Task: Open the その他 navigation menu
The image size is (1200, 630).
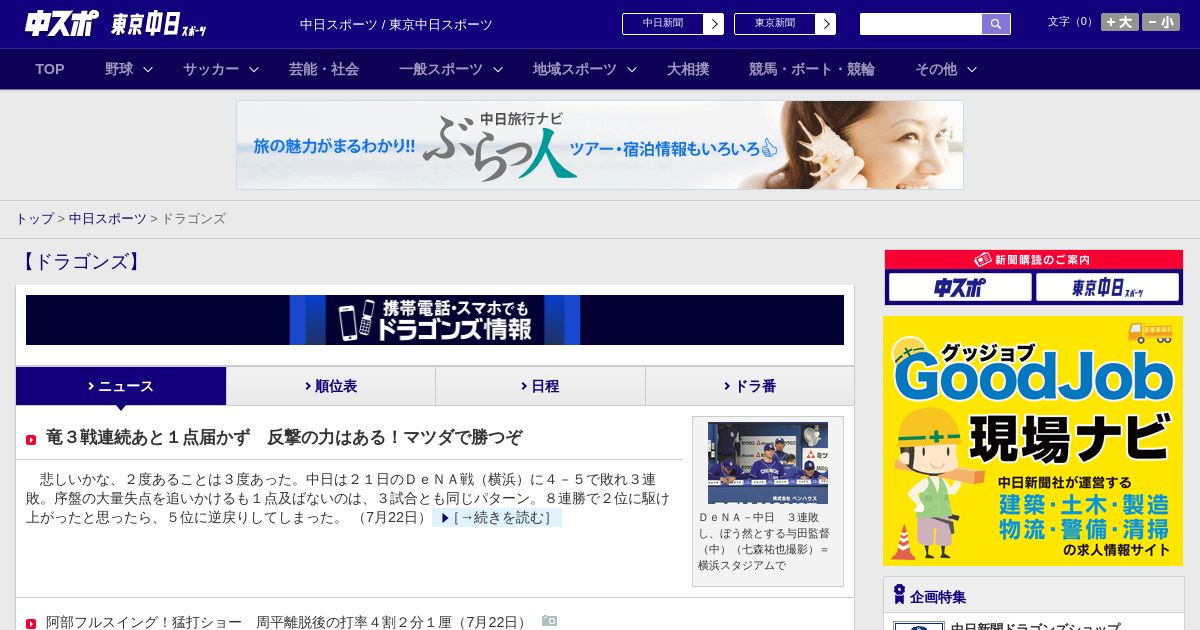Action: (936, 69)
